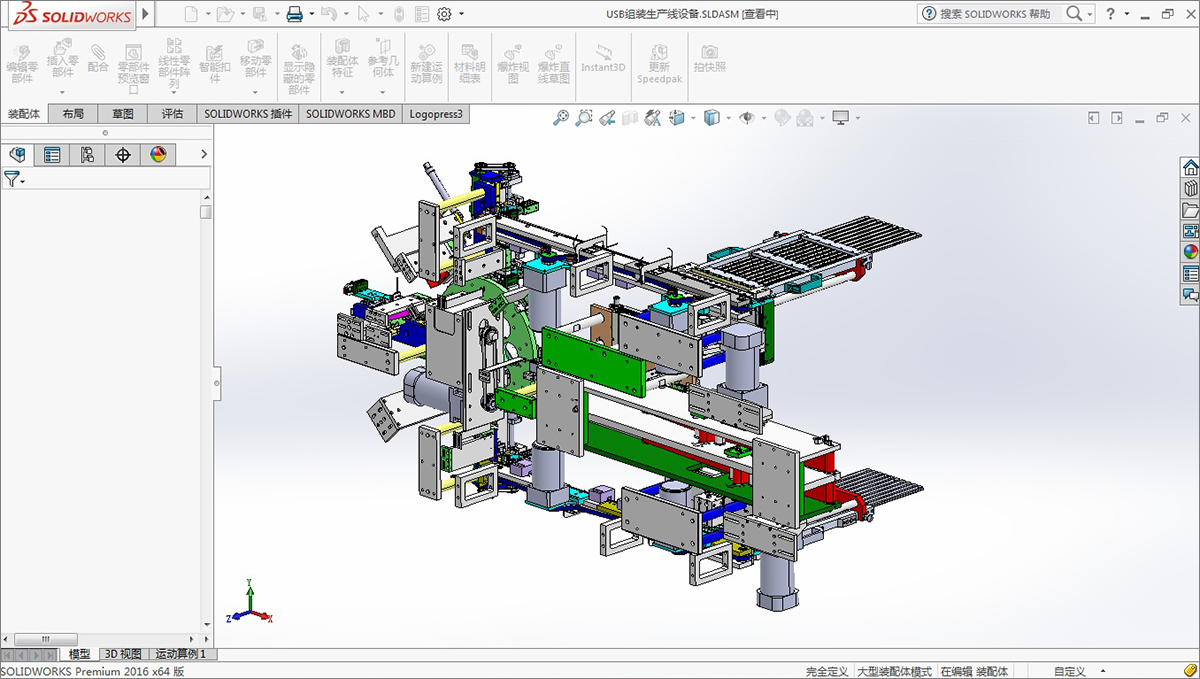1200x679 pixels.
Task: Expand the manager panel tabs chevron arrow
Action: coord(204,154)
